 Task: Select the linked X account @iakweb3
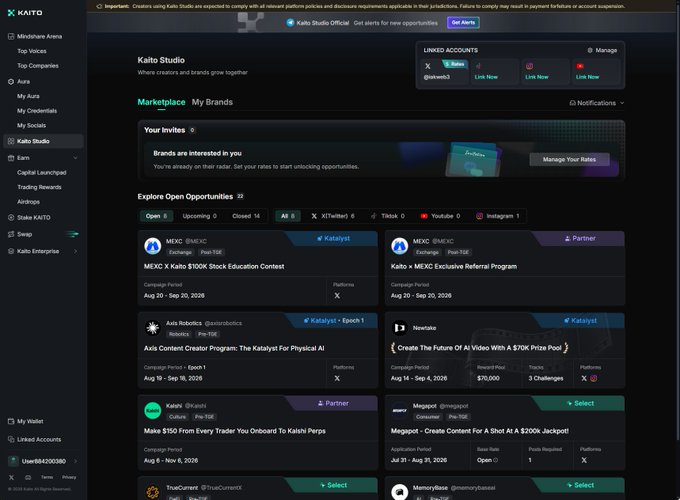click(443, 71)
